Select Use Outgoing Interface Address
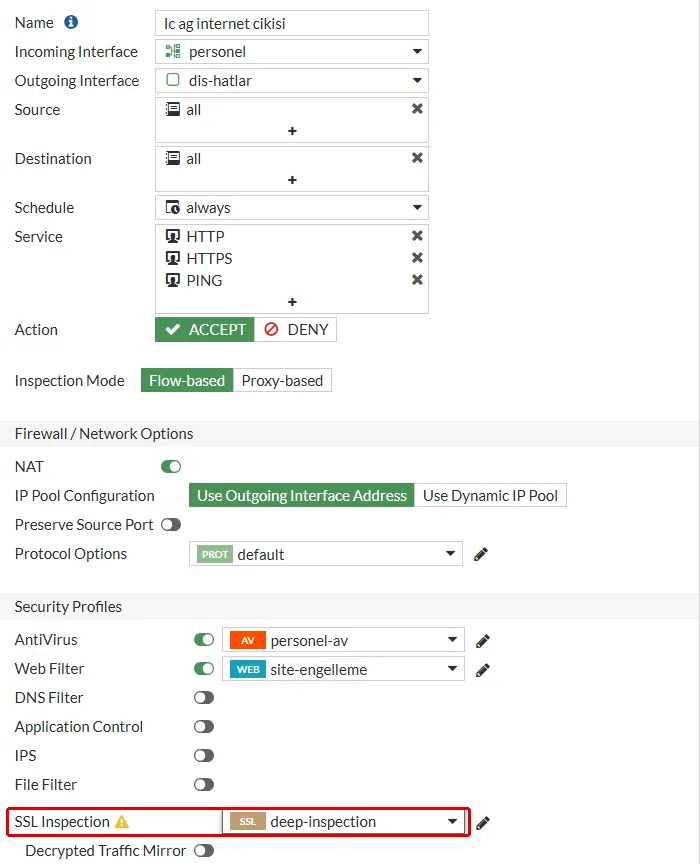 click(x=301, y=495)
